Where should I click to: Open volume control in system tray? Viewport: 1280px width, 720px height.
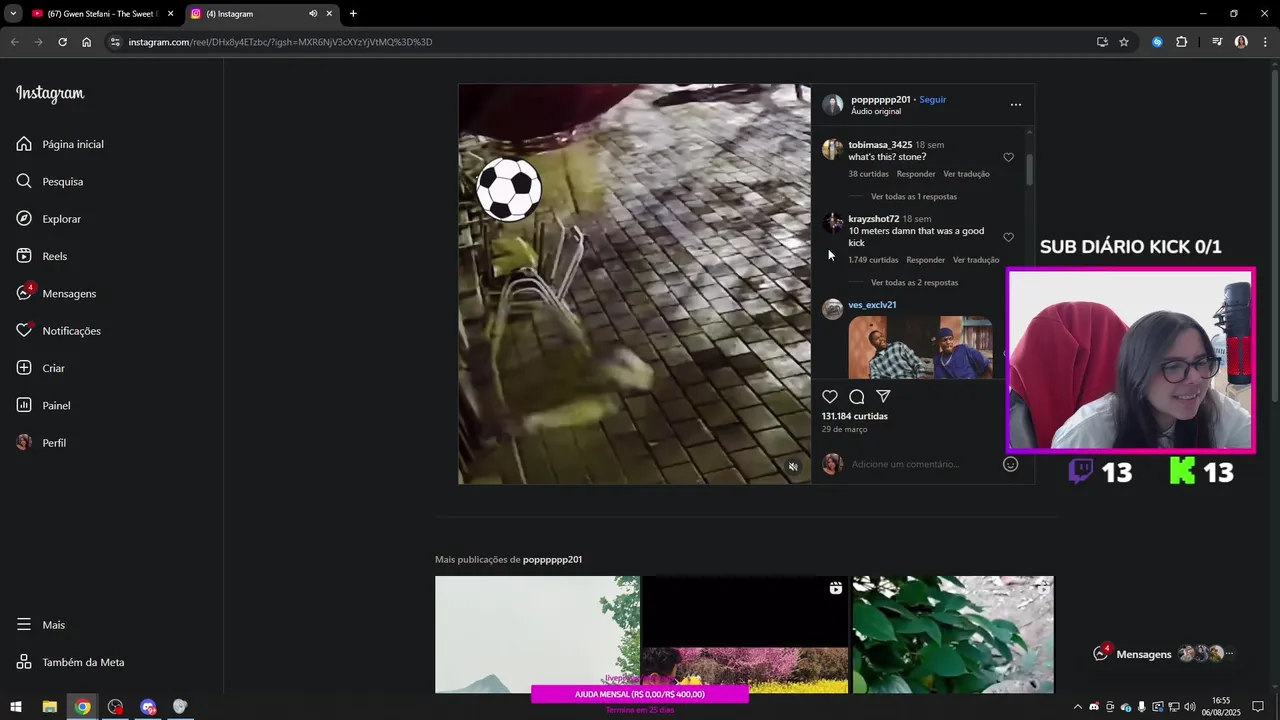(x=1189, y=707)
